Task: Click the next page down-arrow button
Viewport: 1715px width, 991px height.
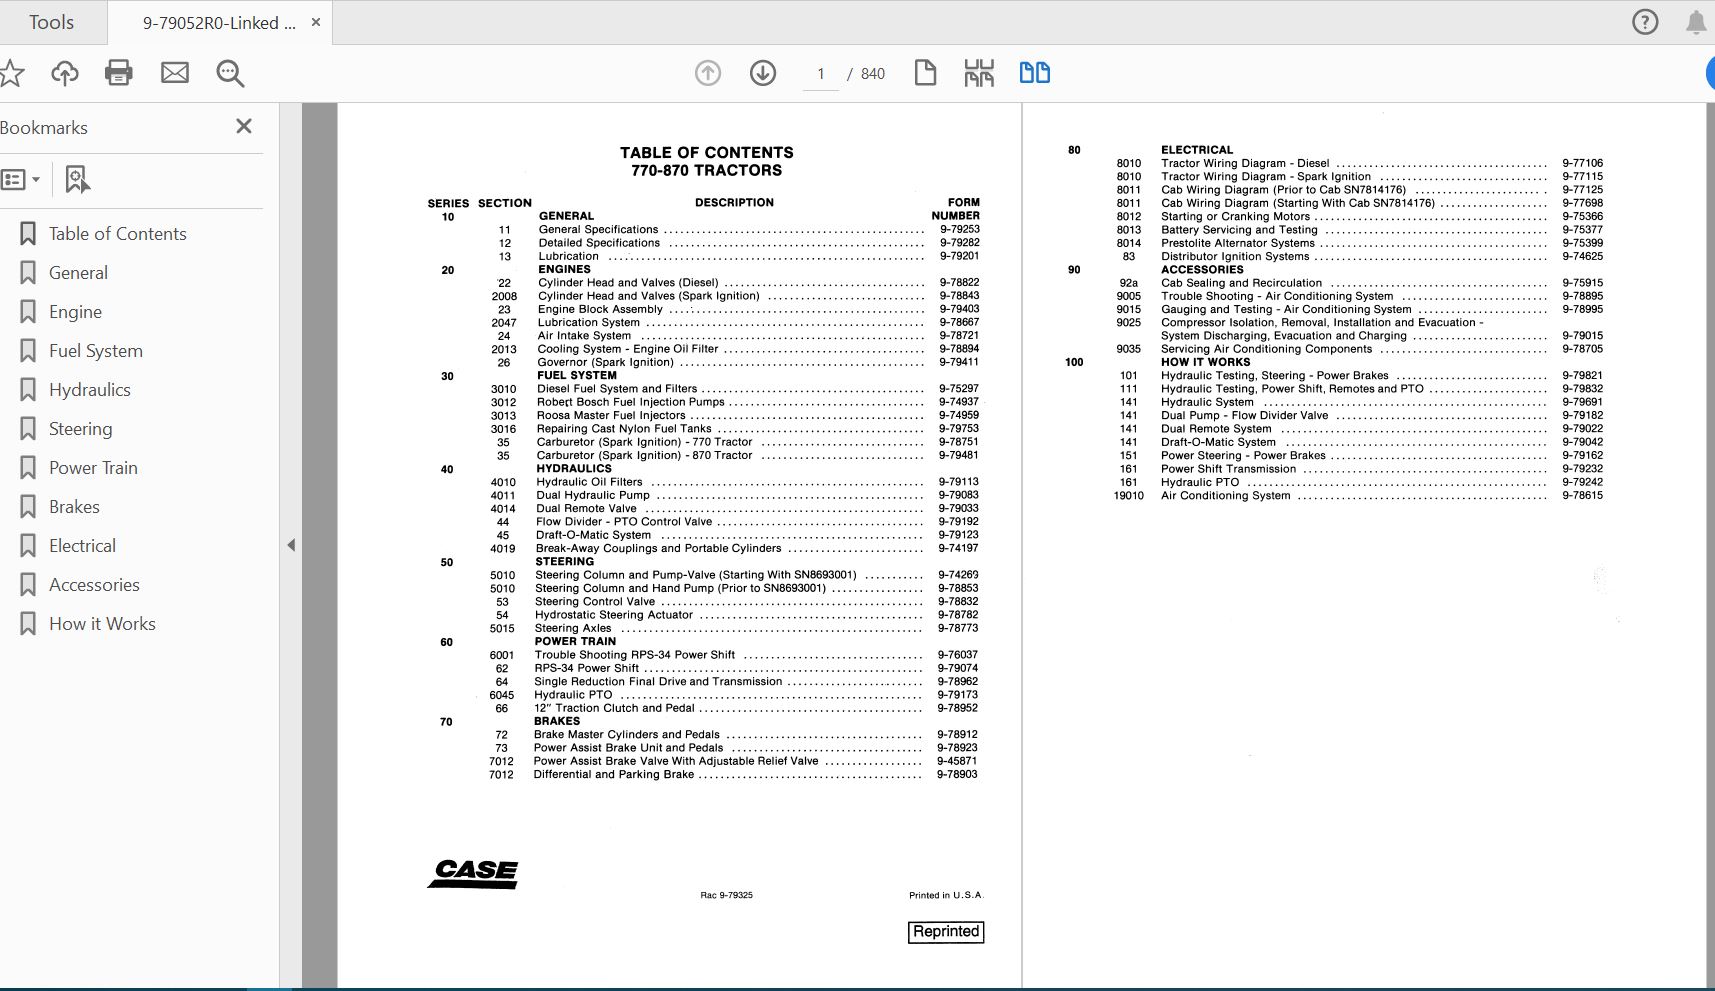Action: (763, 73)
